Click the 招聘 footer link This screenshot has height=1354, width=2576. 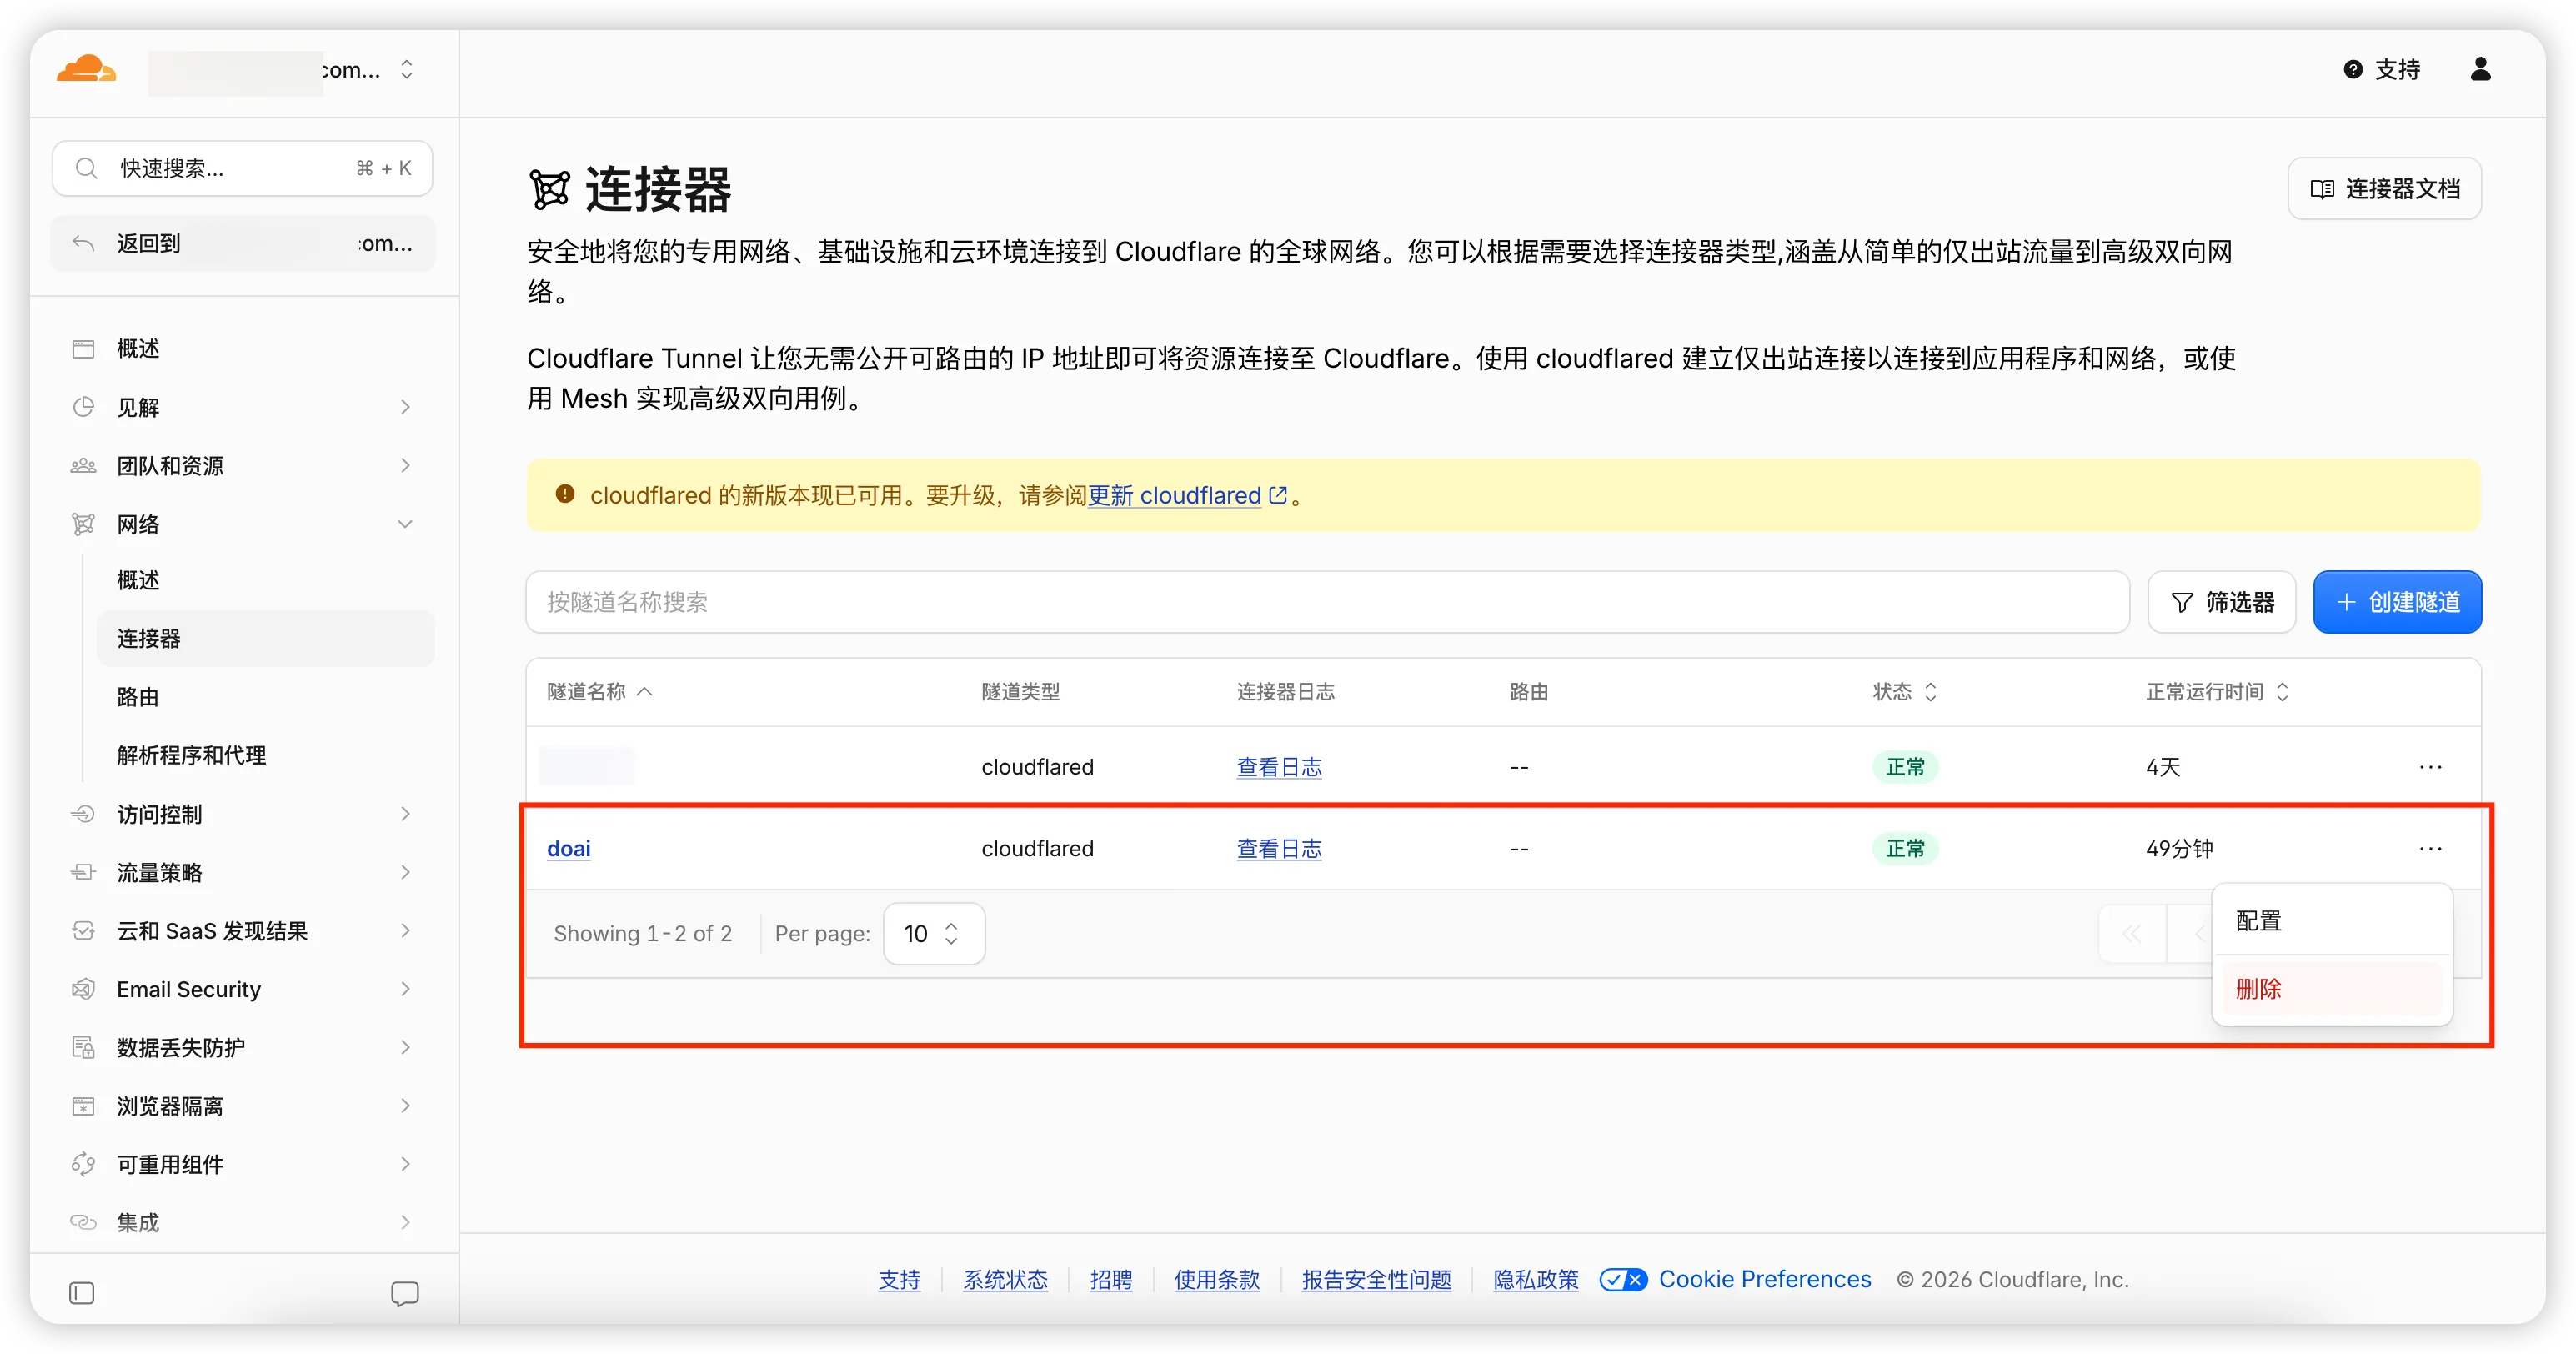point(1111,1280)
